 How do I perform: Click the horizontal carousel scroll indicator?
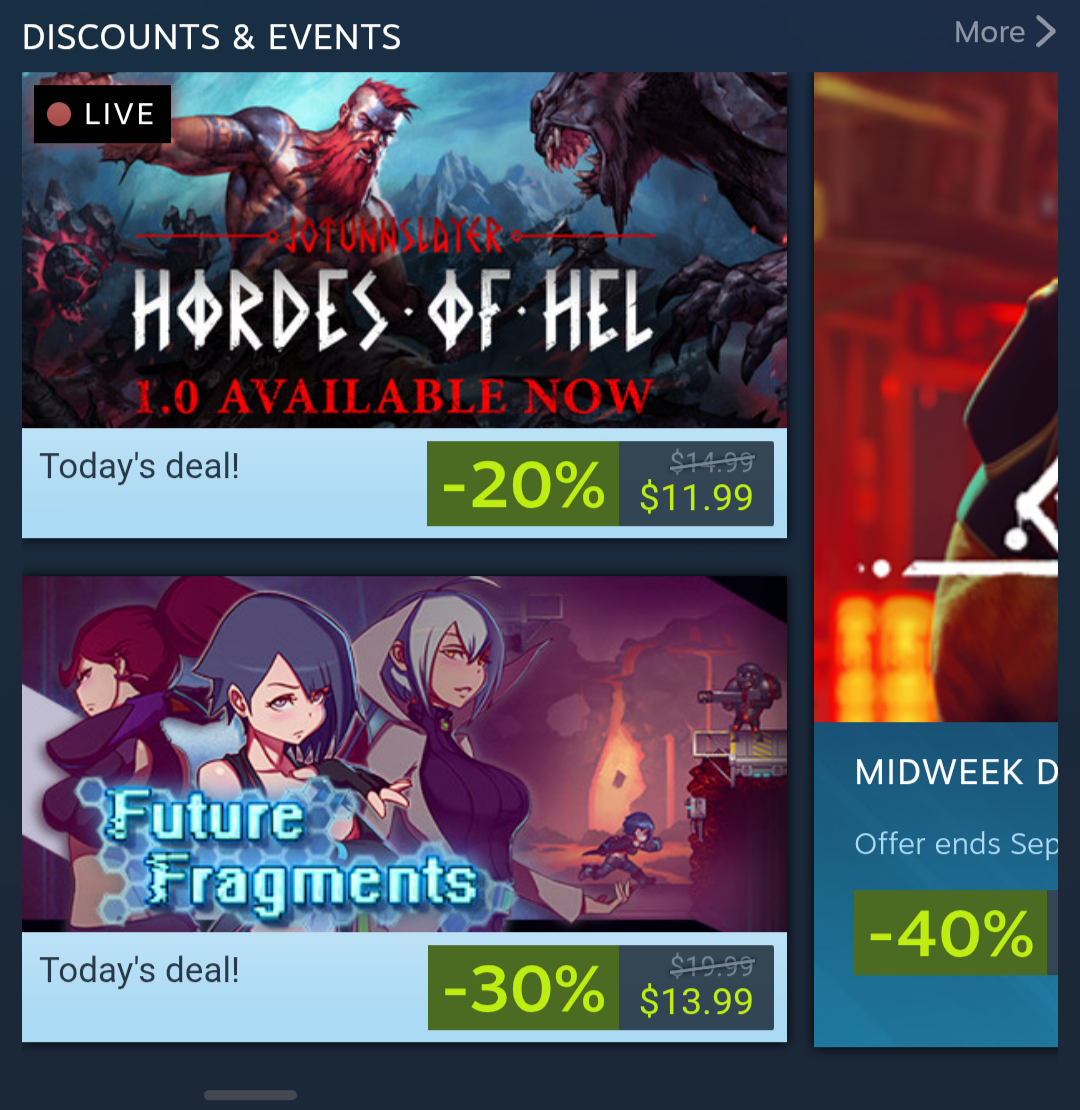(x=250, y=1095)
